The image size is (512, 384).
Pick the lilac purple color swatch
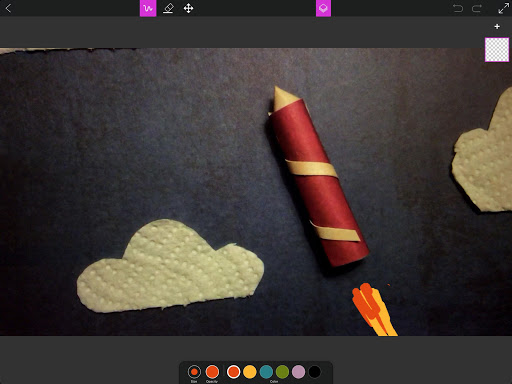tap(298, 372)
